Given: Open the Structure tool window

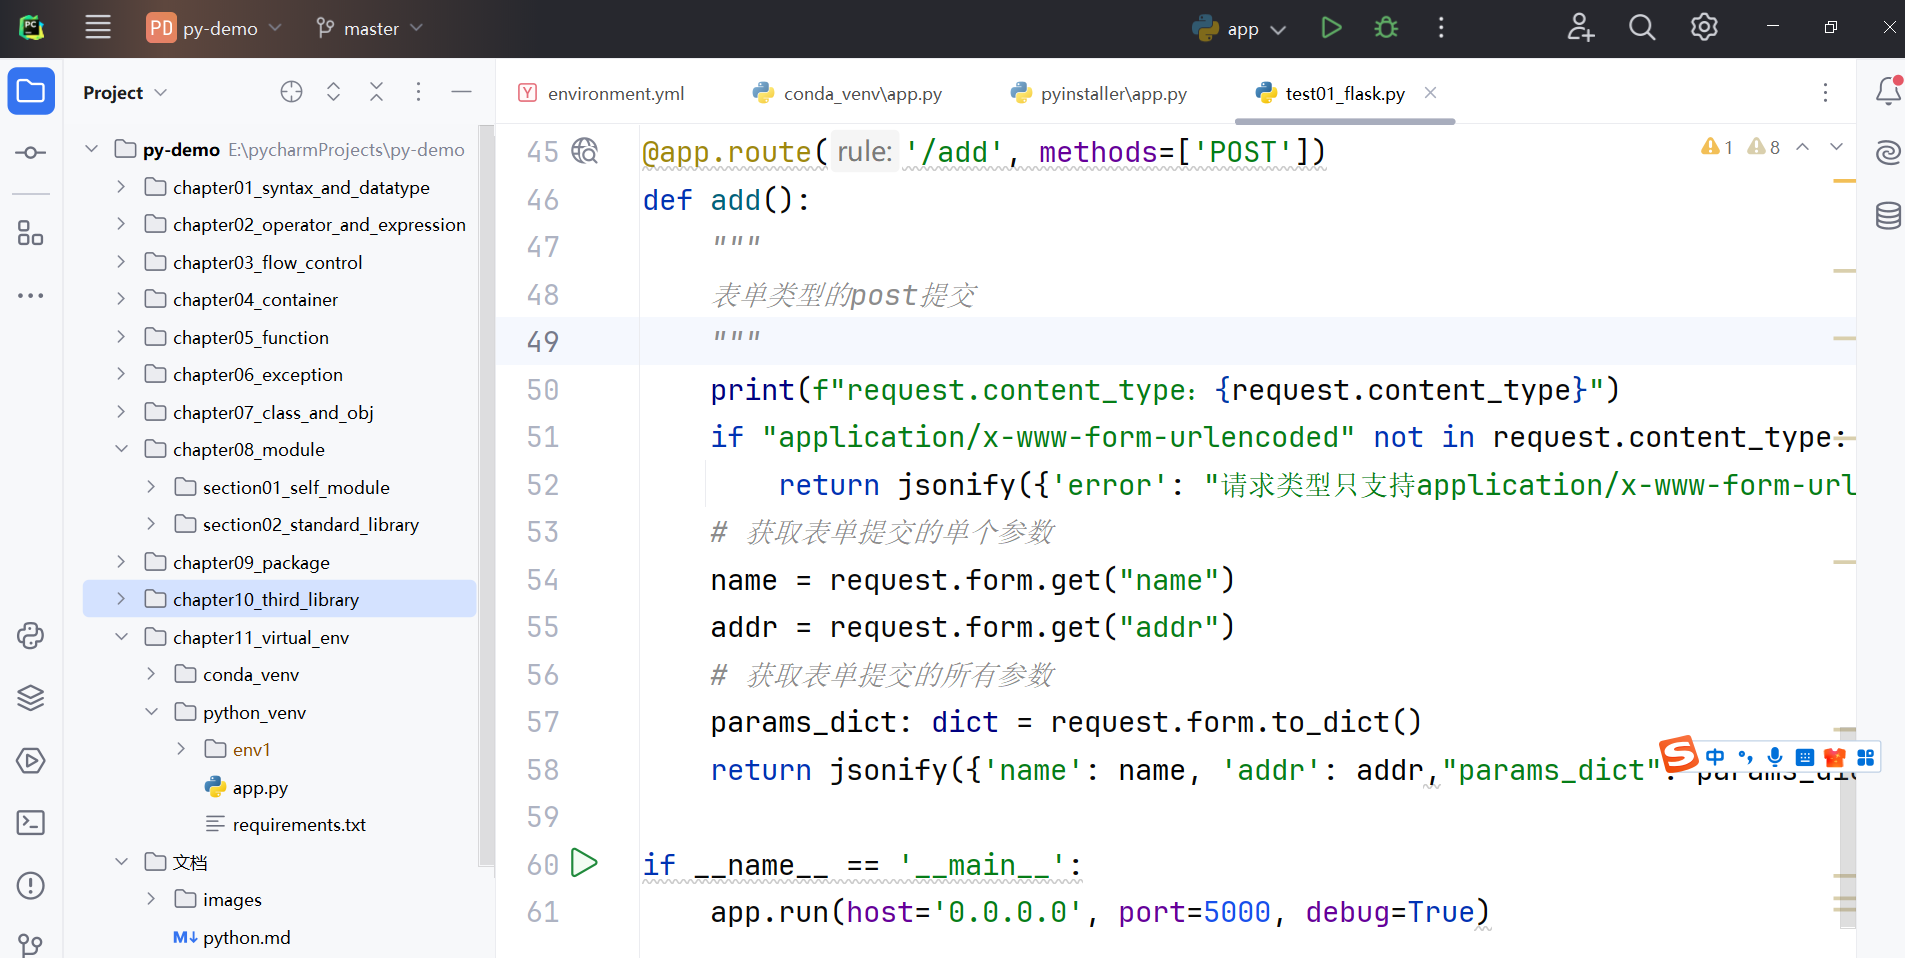Looking at the screenshot, I should 31,233.
